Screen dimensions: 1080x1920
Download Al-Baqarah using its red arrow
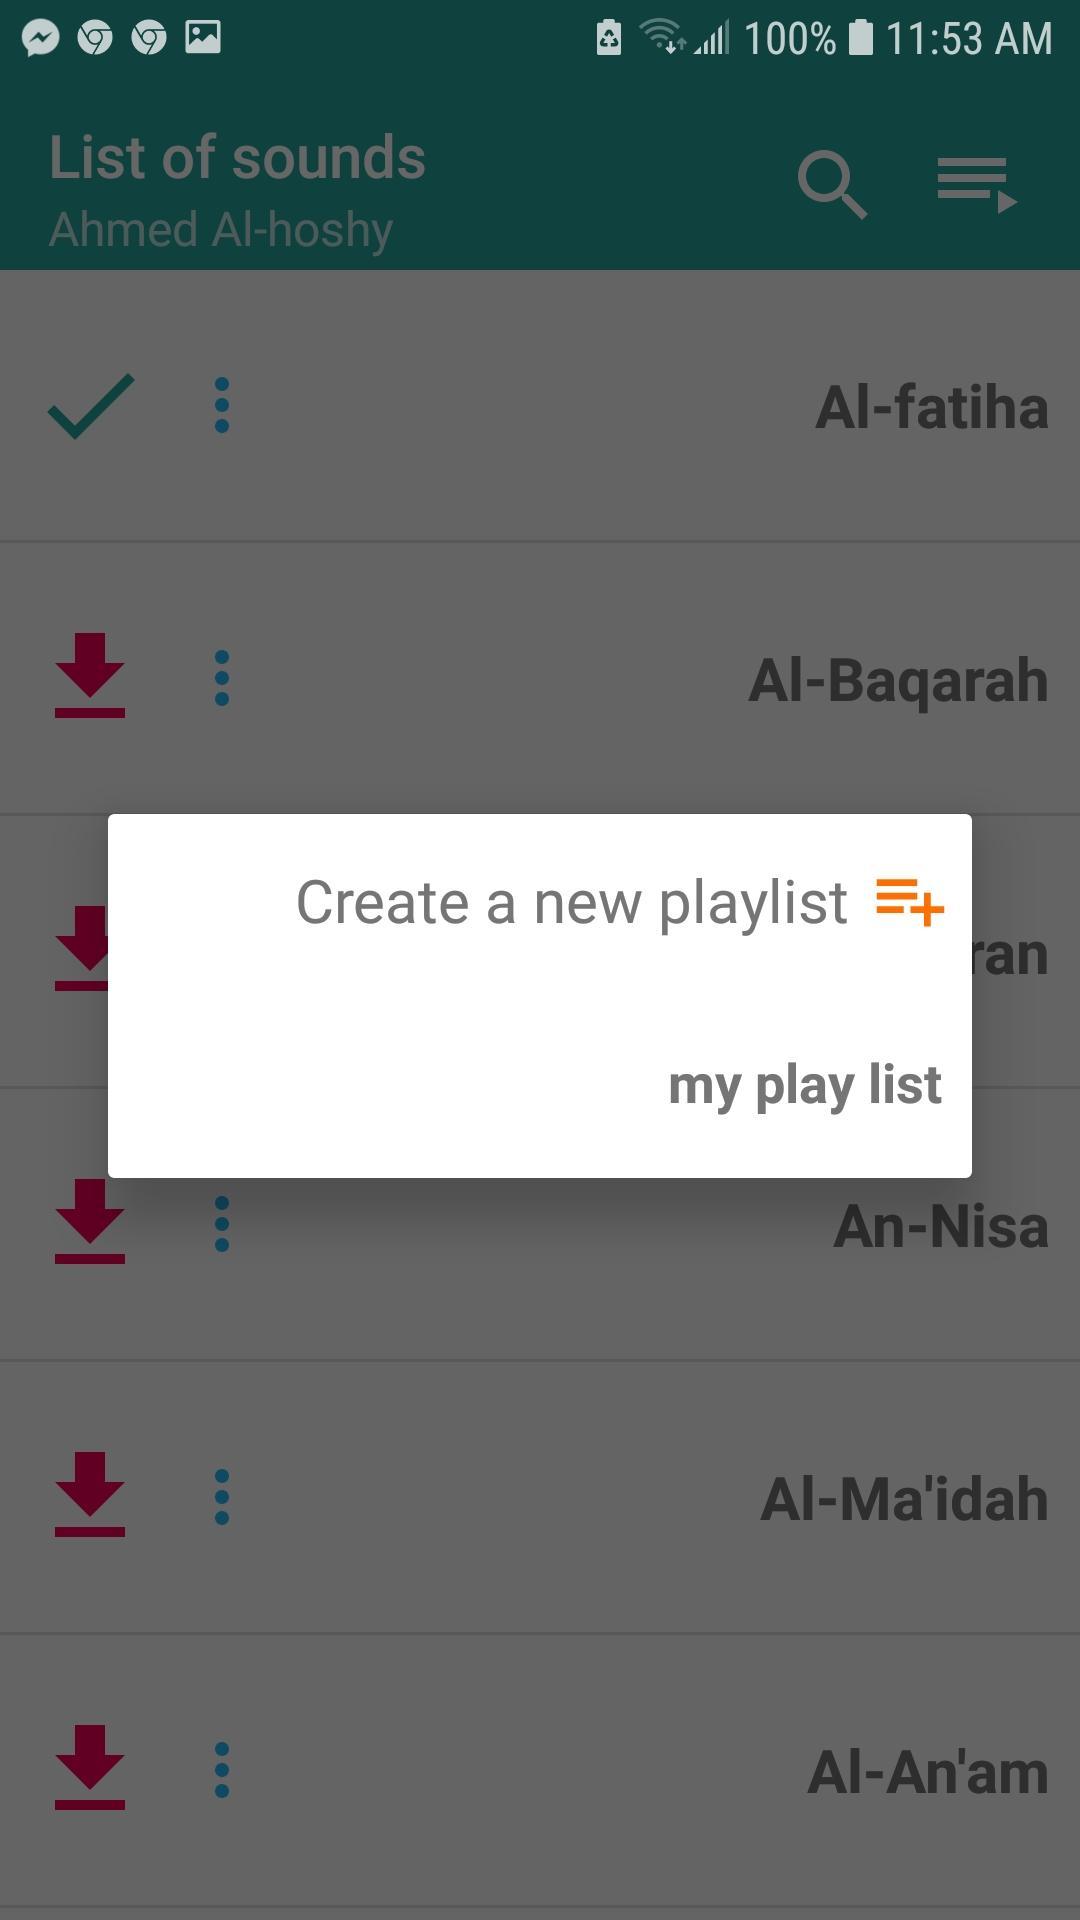tap(90, 675)
